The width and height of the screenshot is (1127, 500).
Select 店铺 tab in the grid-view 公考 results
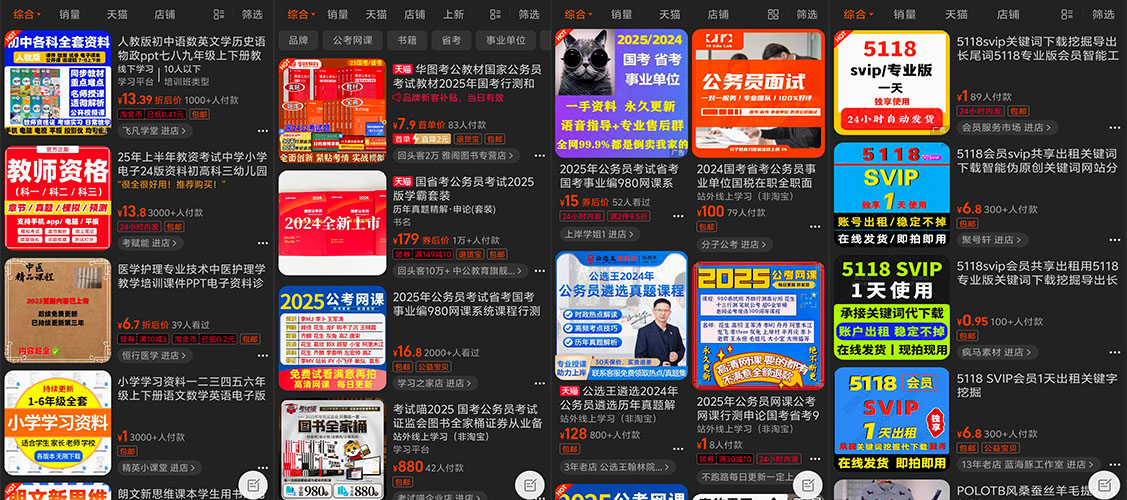[x=718, y=14]
